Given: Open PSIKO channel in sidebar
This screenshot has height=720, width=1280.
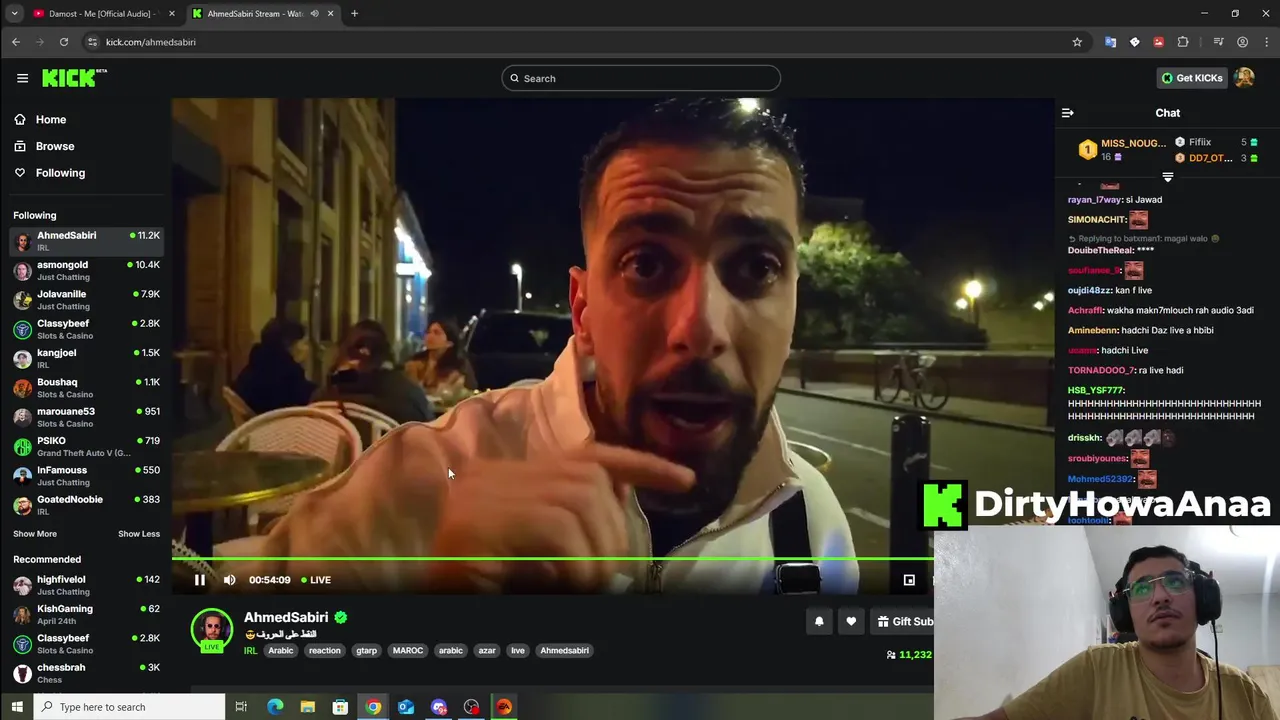Looking at the screenshot, I should [86, 446].
